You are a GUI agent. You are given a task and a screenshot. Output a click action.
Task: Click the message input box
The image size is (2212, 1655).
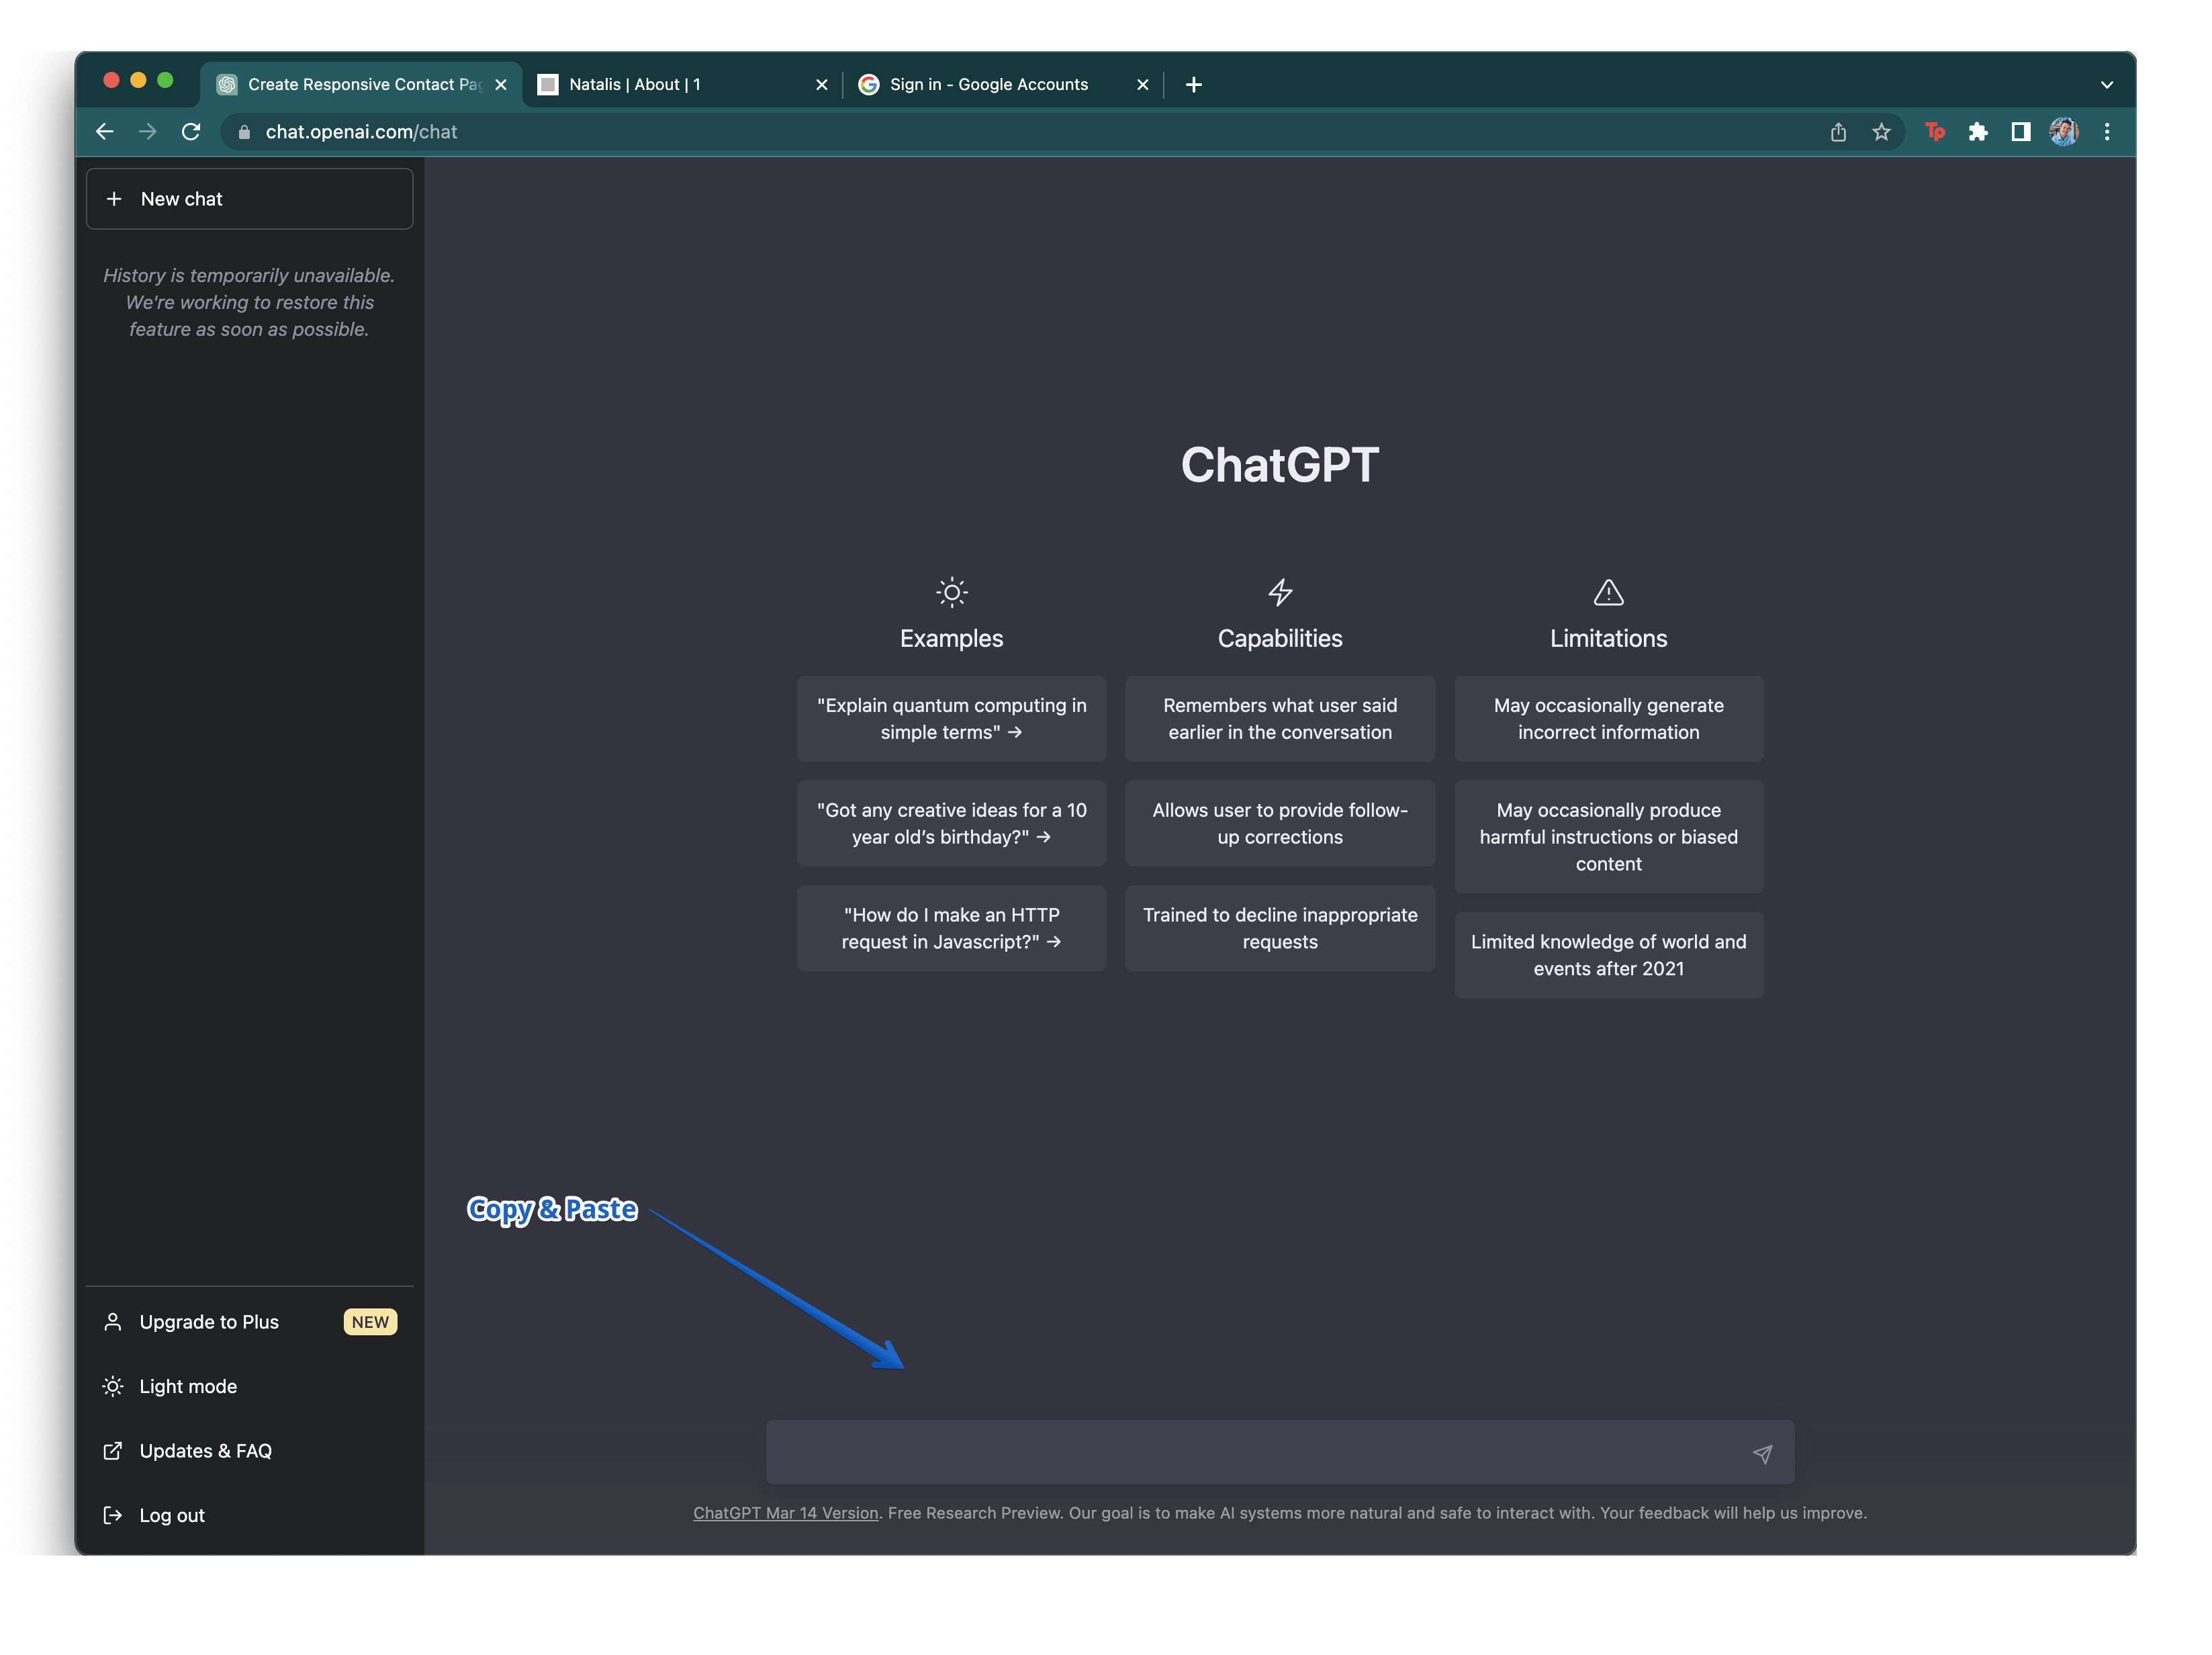[x=1280, y=1452]
